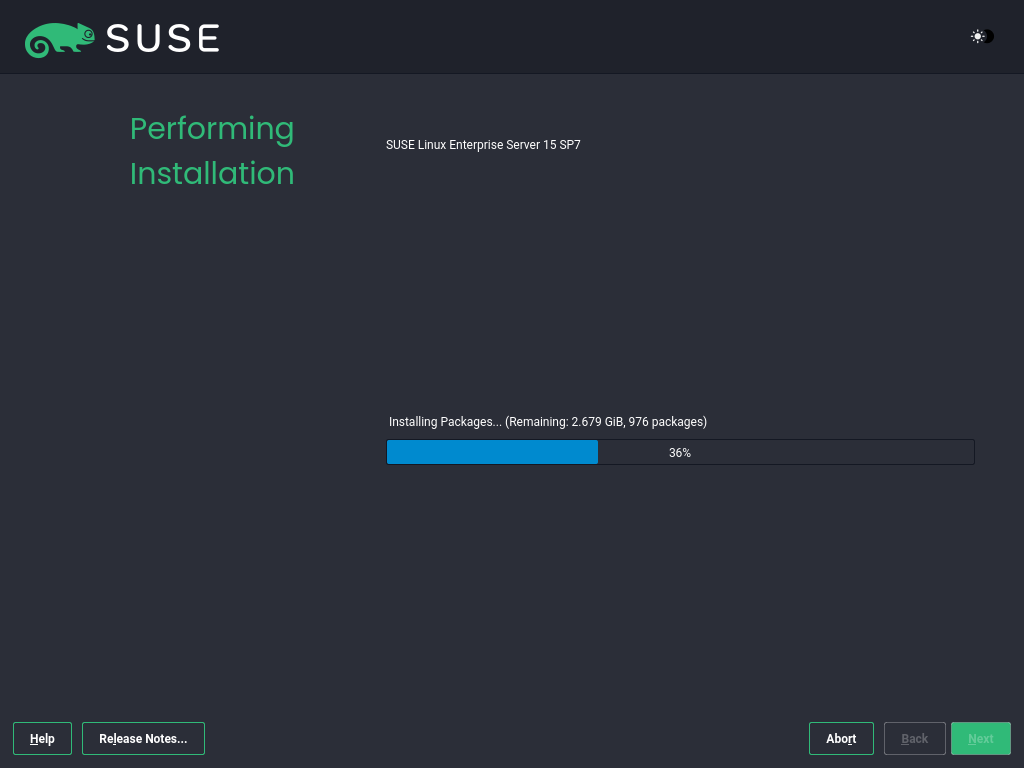Click the SUSE wordmark in header
Image resolution: width=1024 pixels, height=768 pixels.
coord(162,38)
